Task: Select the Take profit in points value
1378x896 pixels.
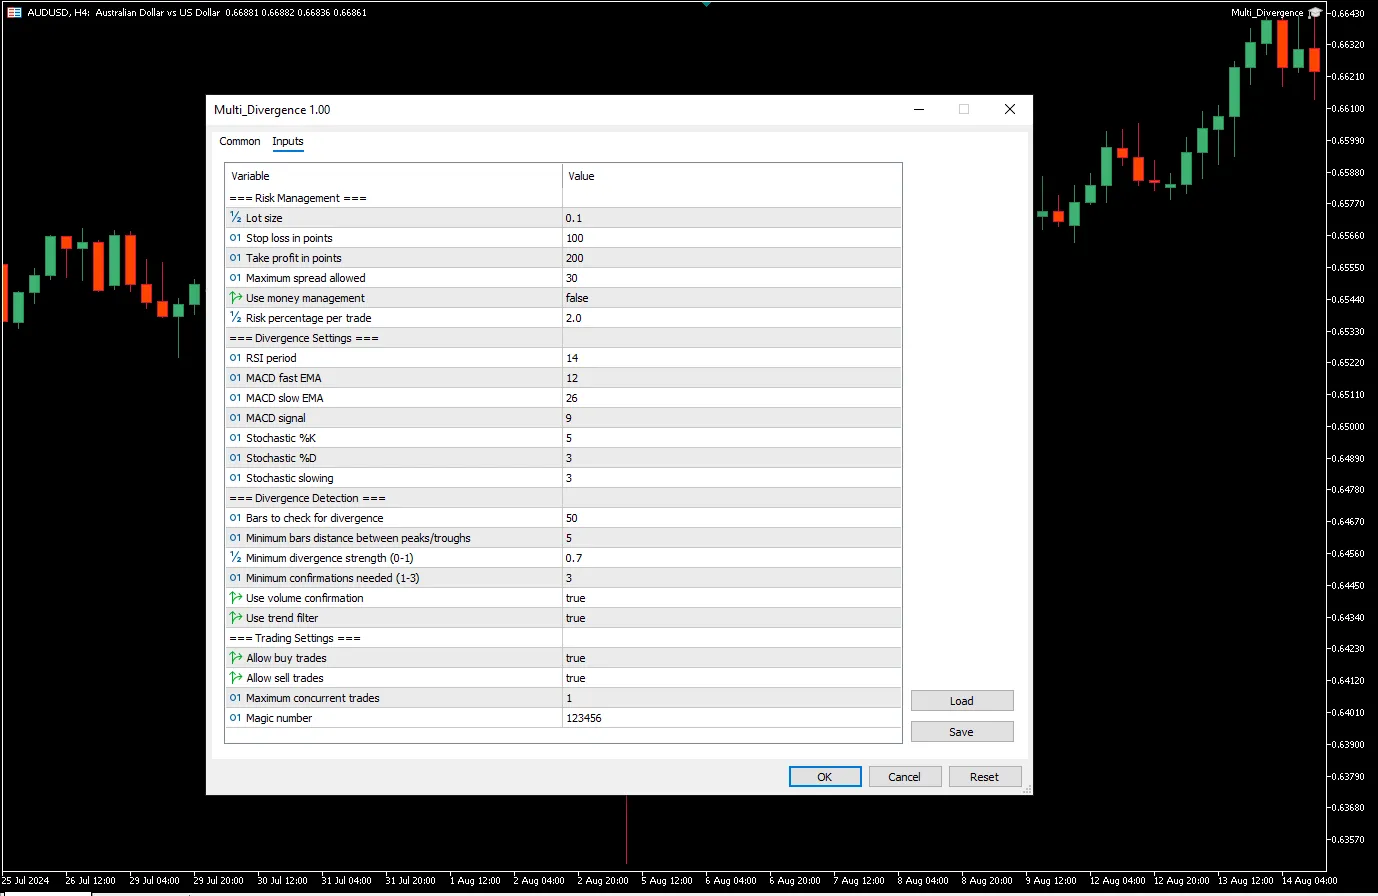Action: (731, 258)
